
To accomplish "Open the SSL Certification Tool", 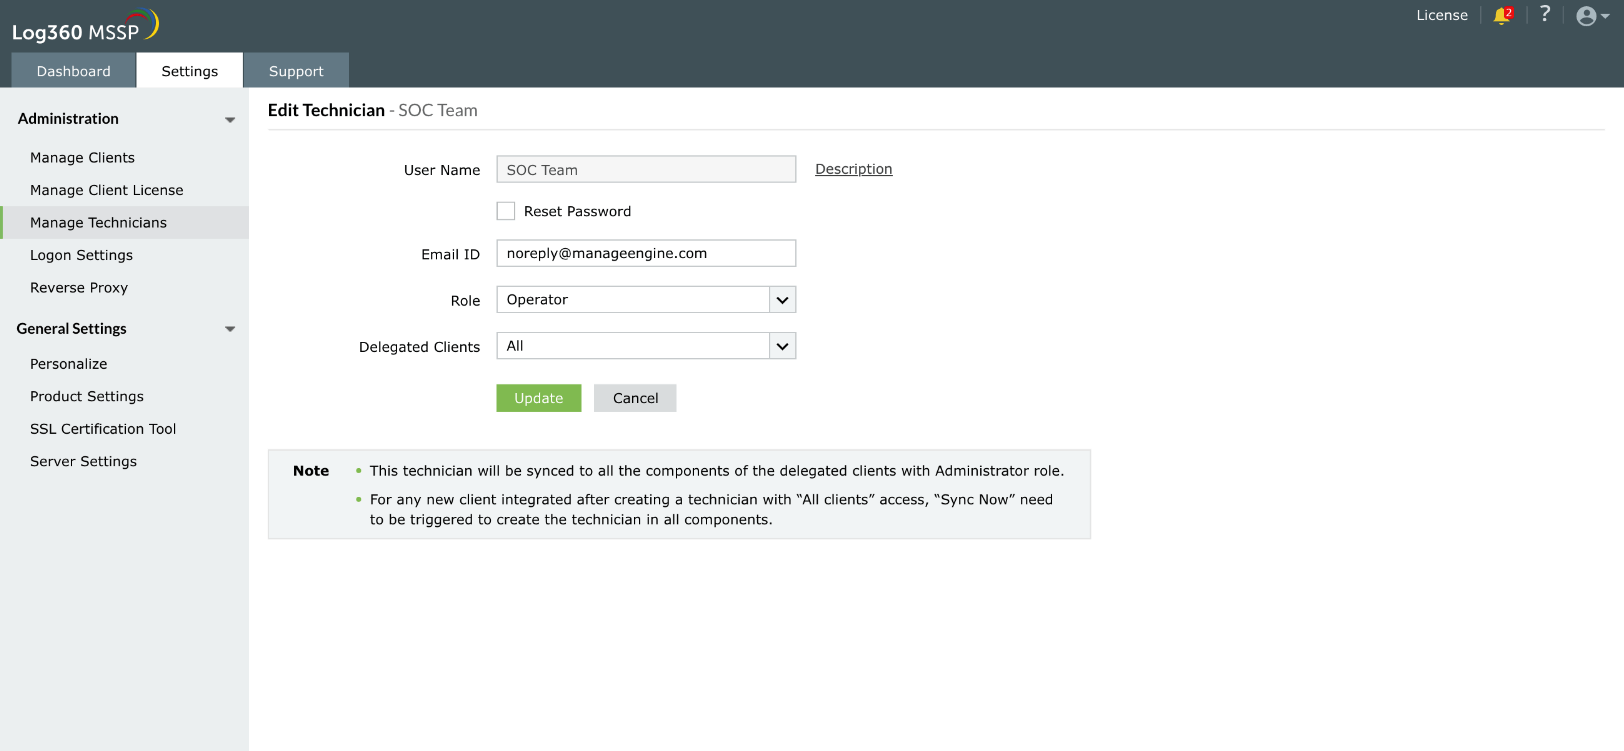I will coord(103,429).
